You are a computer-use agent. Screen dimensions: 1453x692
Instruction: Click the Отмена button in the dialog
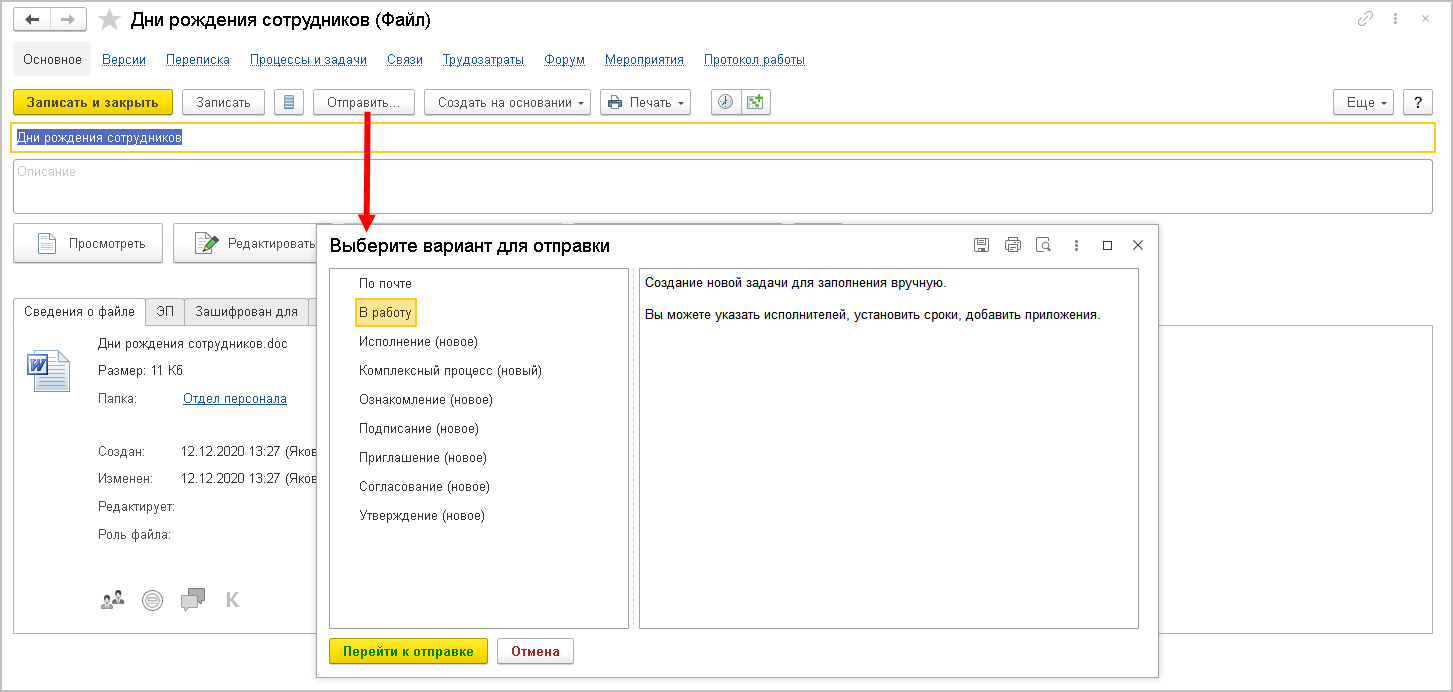coord(535,651)
